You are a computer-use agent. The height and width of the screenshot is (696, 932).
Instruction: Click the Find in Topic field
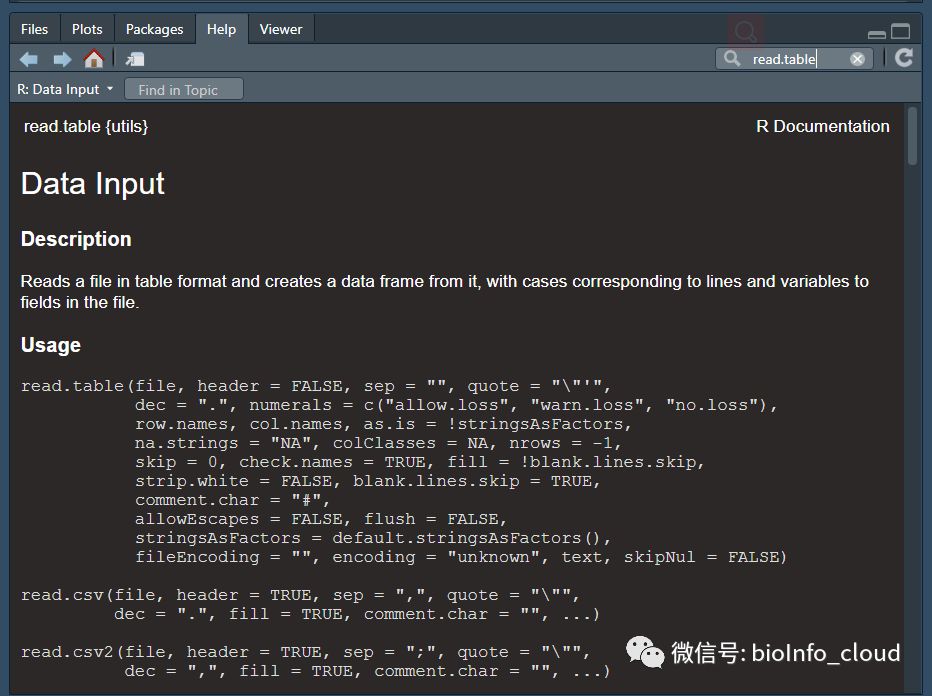tap(184, 90)
